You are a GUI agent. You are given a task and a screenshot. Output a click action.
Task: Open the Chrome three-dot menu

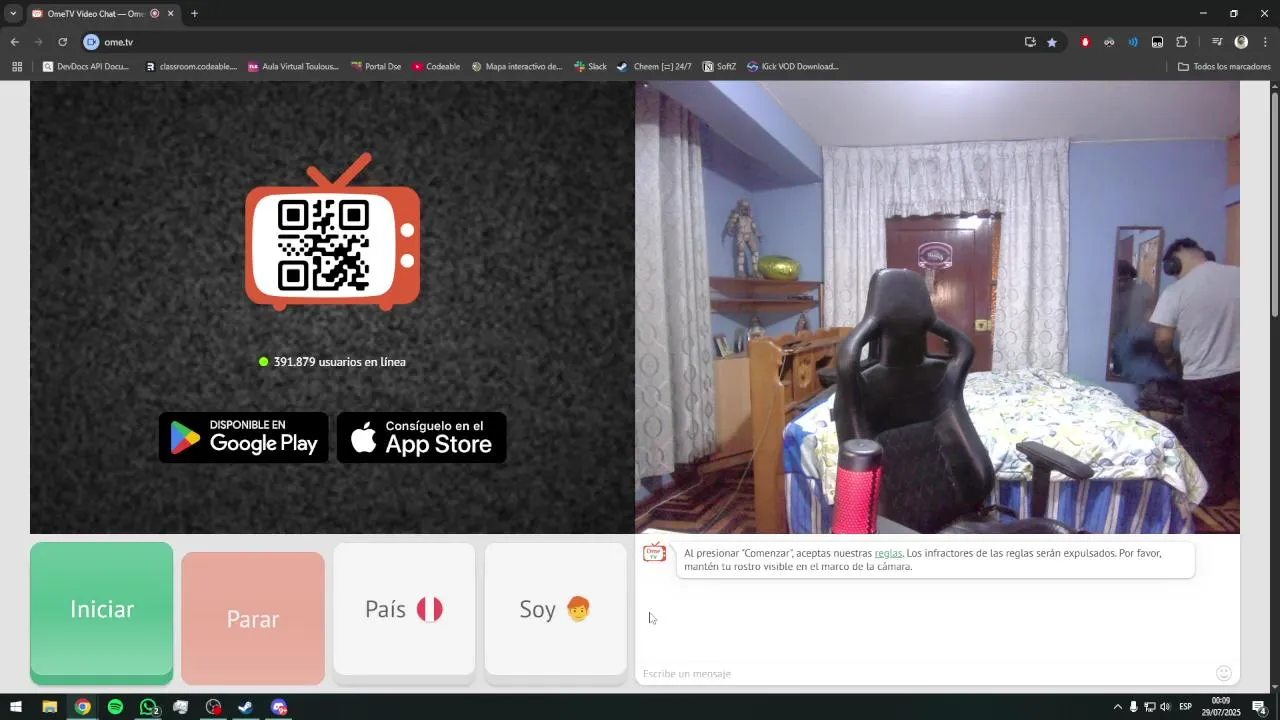point(1265,42)
